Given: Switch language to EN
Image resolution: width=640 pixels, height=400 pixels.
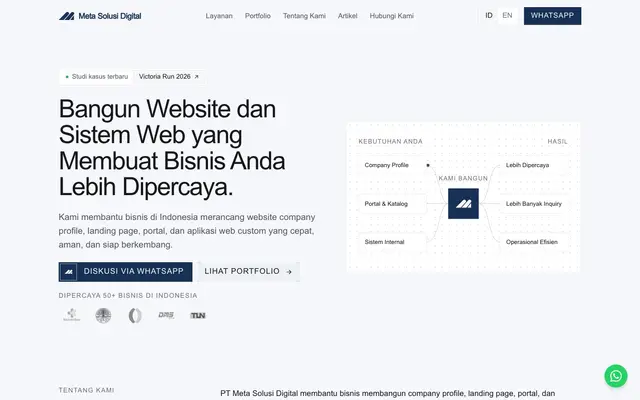Looking at the screenshot, I should click(x=507, y=16).
